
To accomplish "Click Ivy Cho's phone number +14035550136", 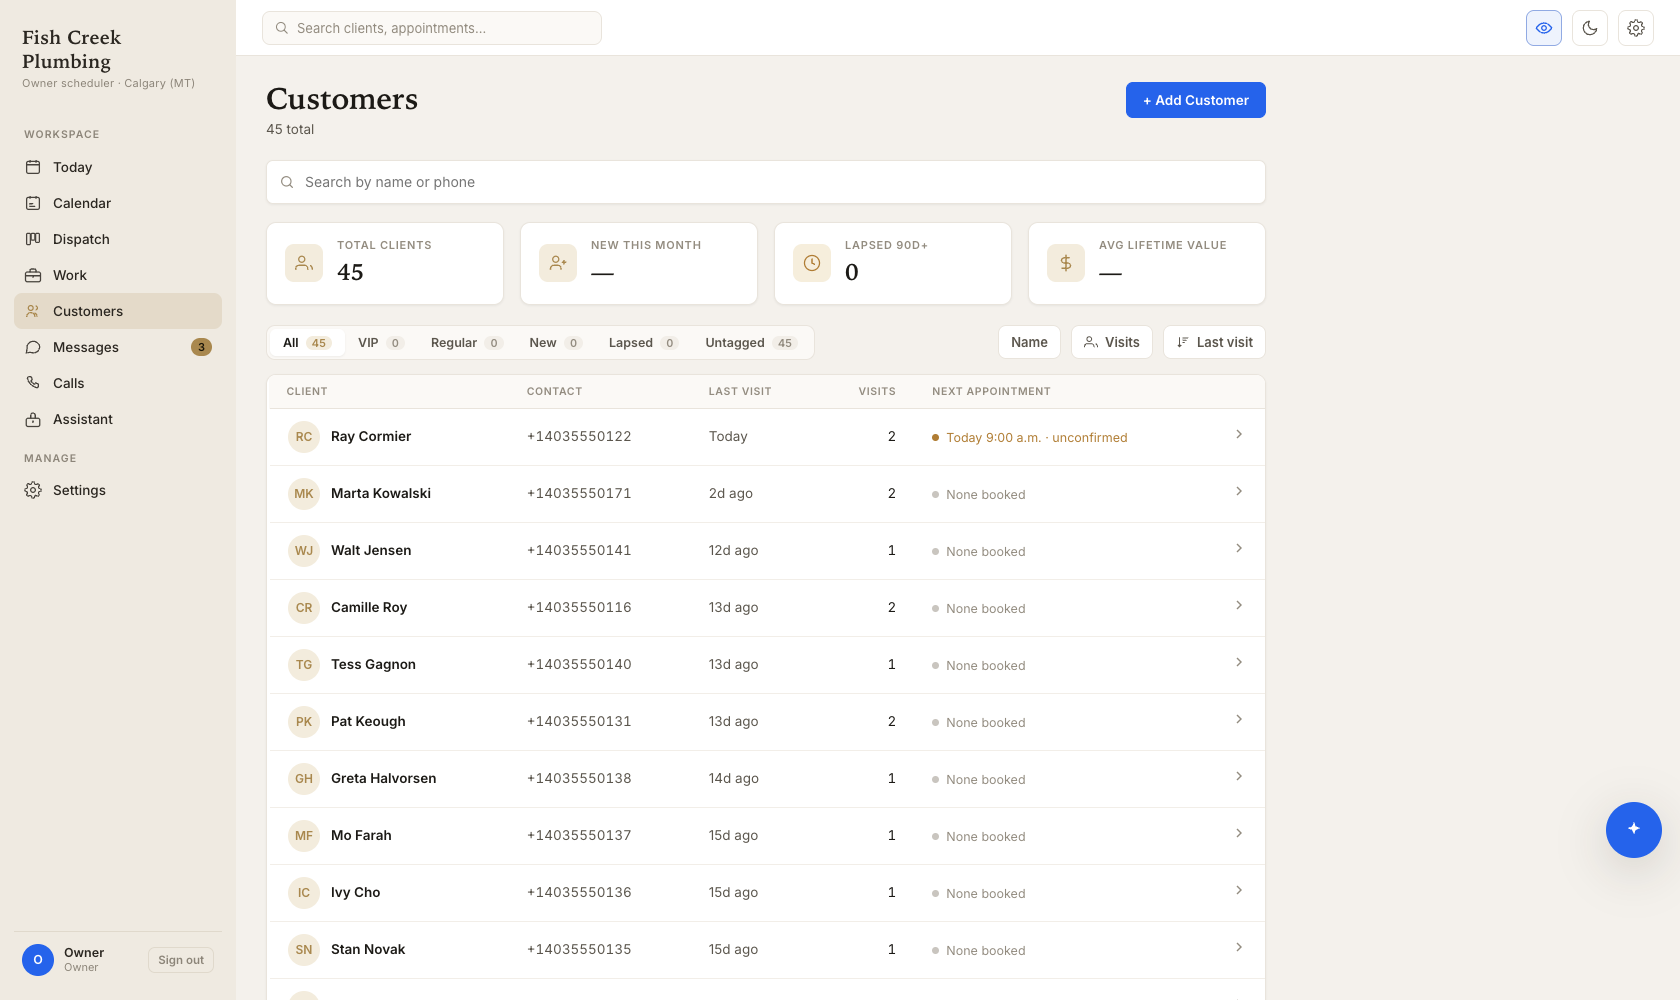I will (x=579, y=893).
